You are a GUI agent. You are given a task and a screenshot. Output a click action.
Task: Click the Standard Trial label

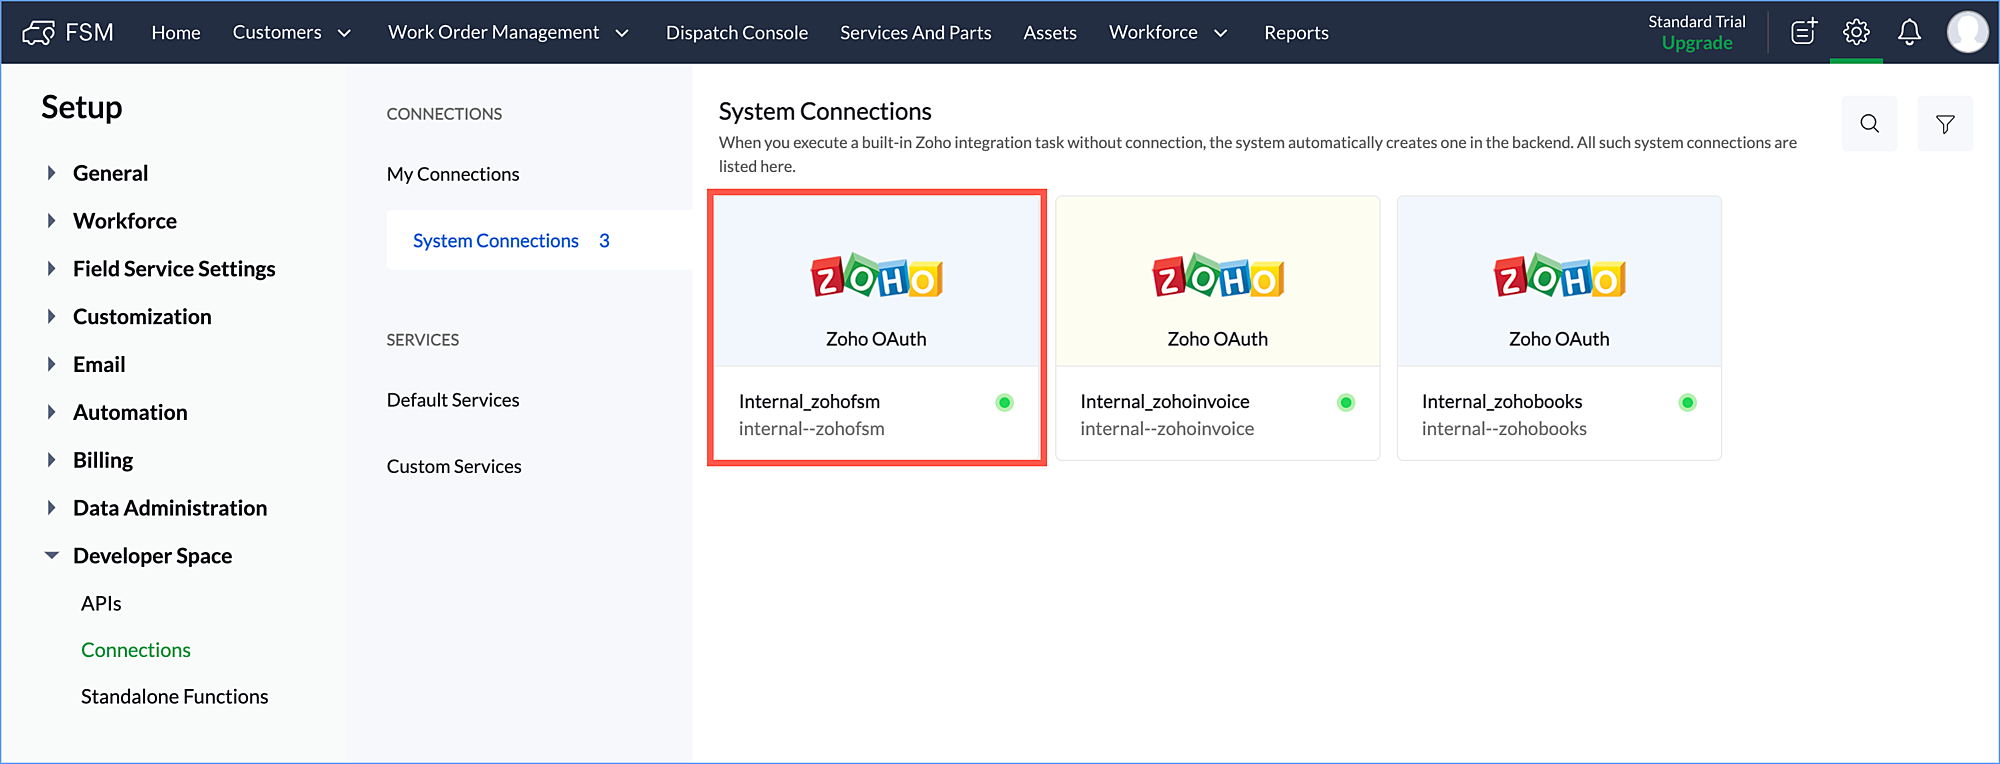1697,21
